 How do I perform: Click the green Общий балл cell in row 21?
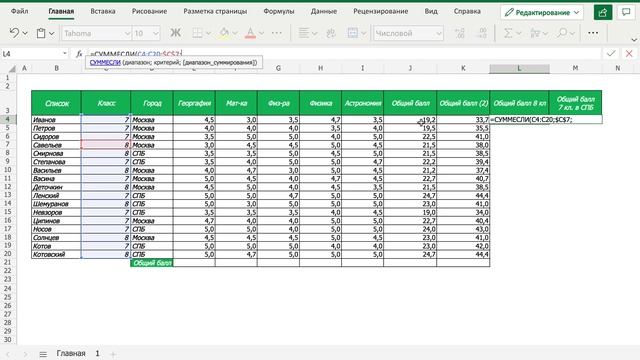pyautogui.click(x=152, y=263)
